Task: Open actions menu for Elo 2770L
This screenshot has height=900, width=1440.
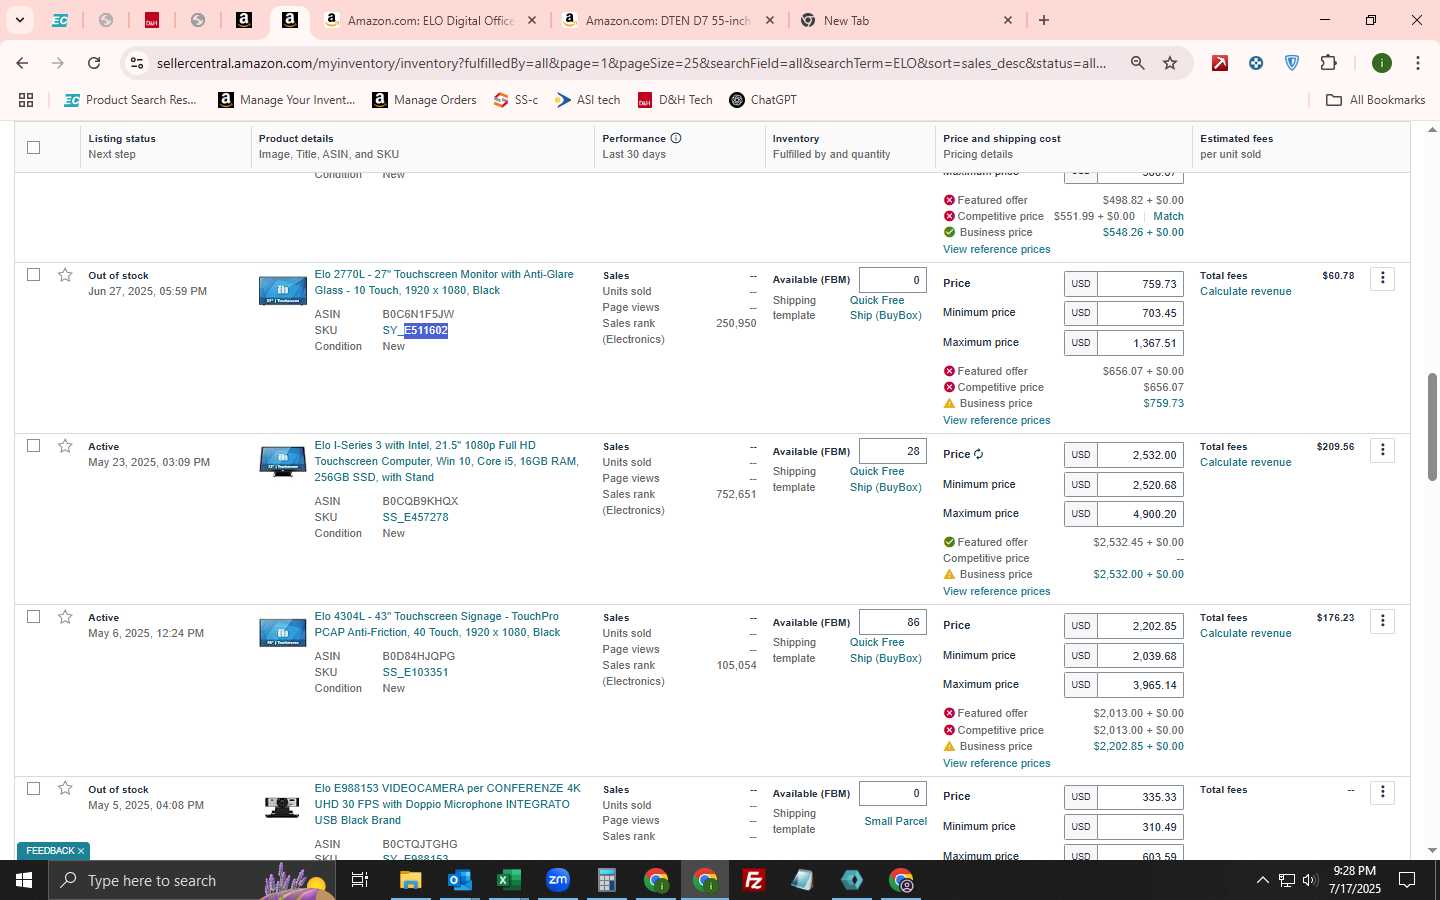Action: (1382, 278)
